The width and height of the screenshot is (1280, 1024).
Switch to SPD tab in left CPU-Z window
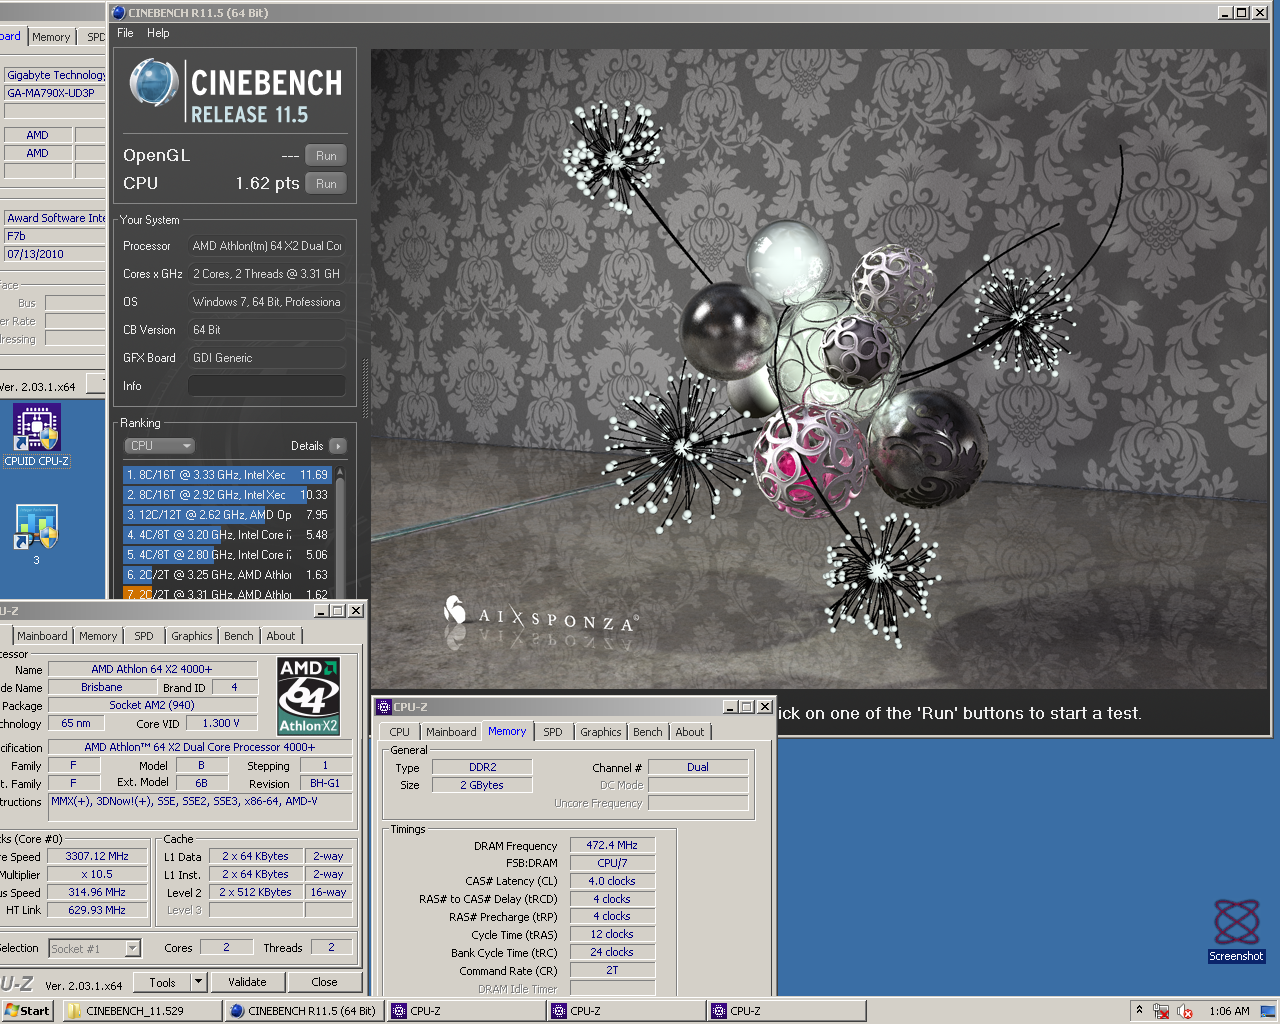pyautogui.click(x=144, y=636)
